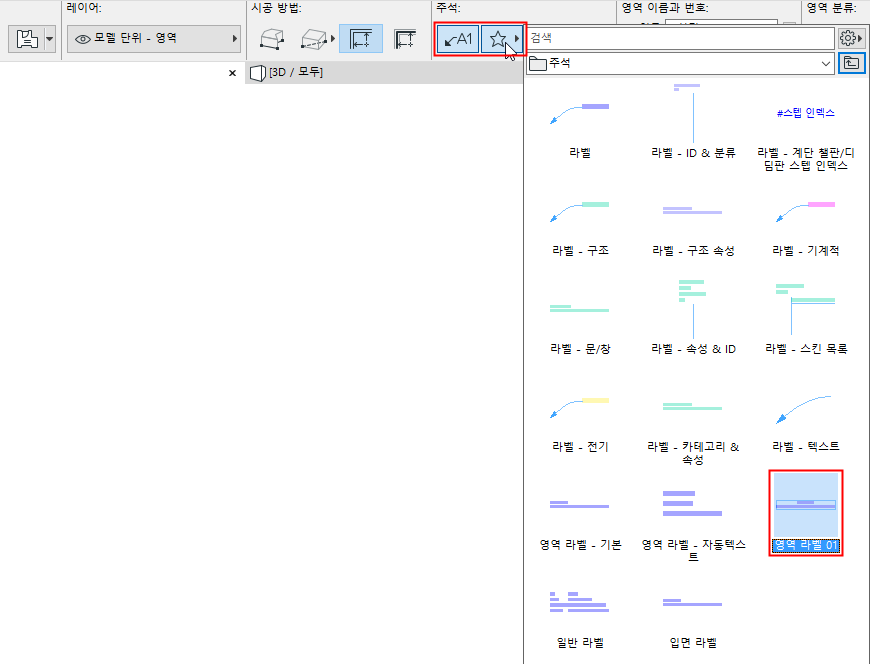
Task: Go up one folder level icon
Action: (851, 63)
